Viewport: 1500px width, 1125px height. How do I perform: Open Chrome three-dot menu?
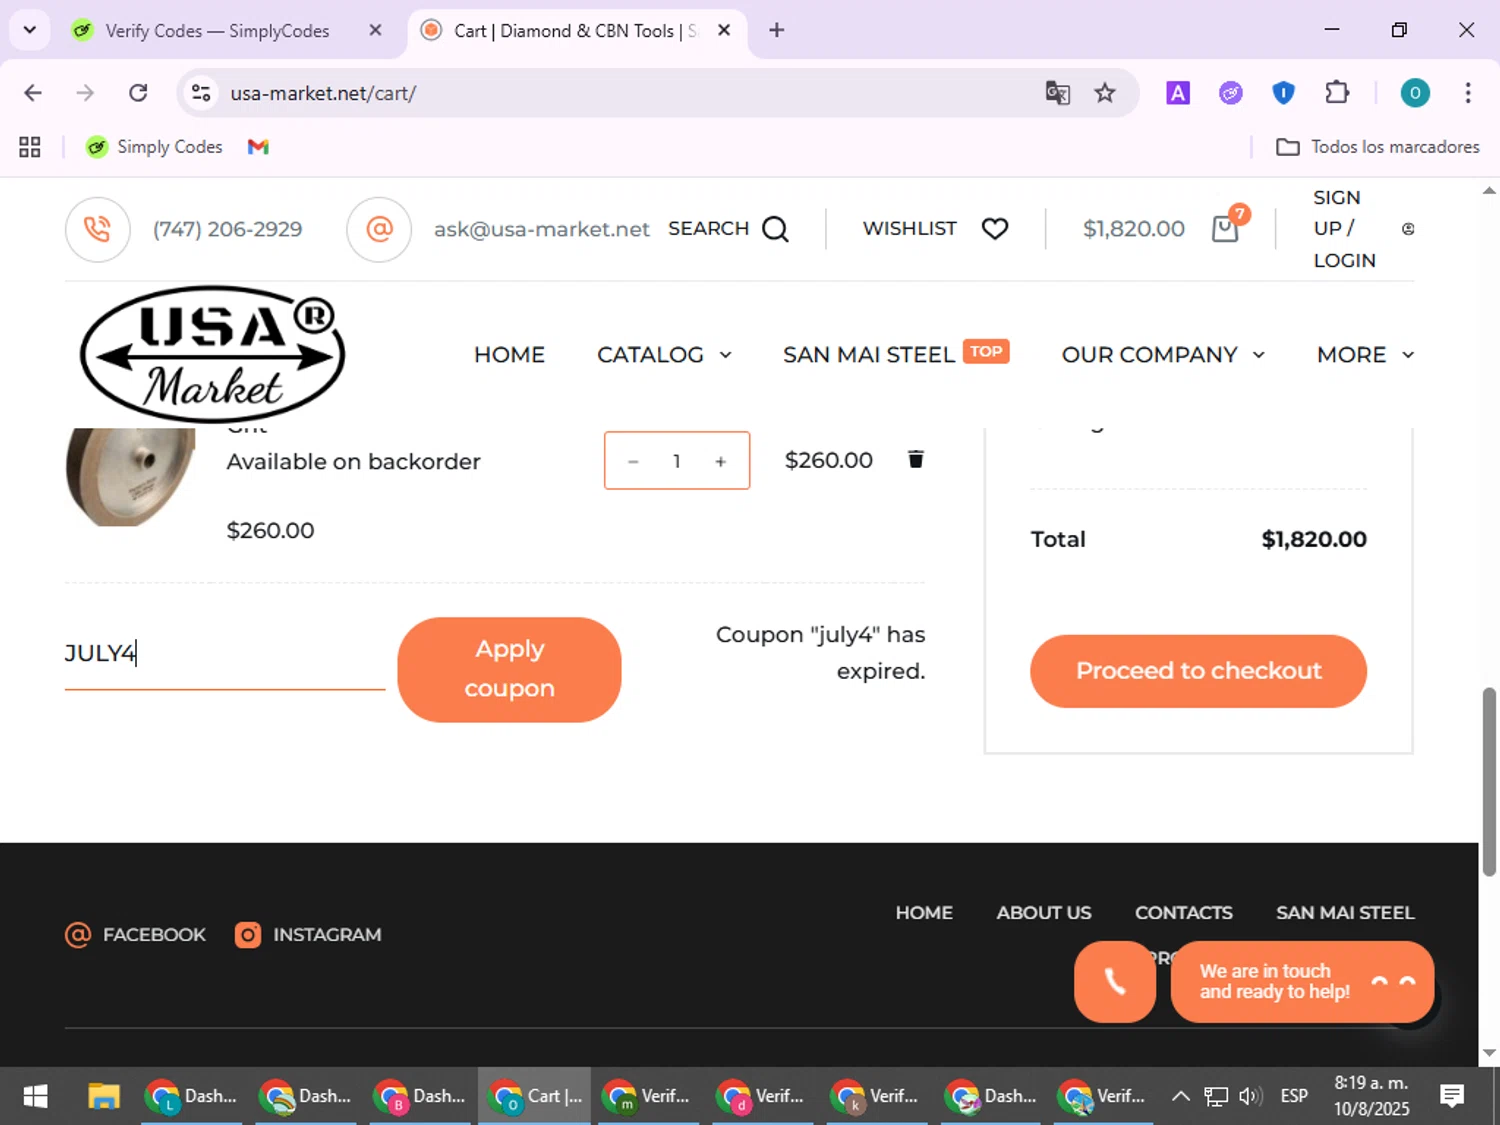coord(1468,93)
